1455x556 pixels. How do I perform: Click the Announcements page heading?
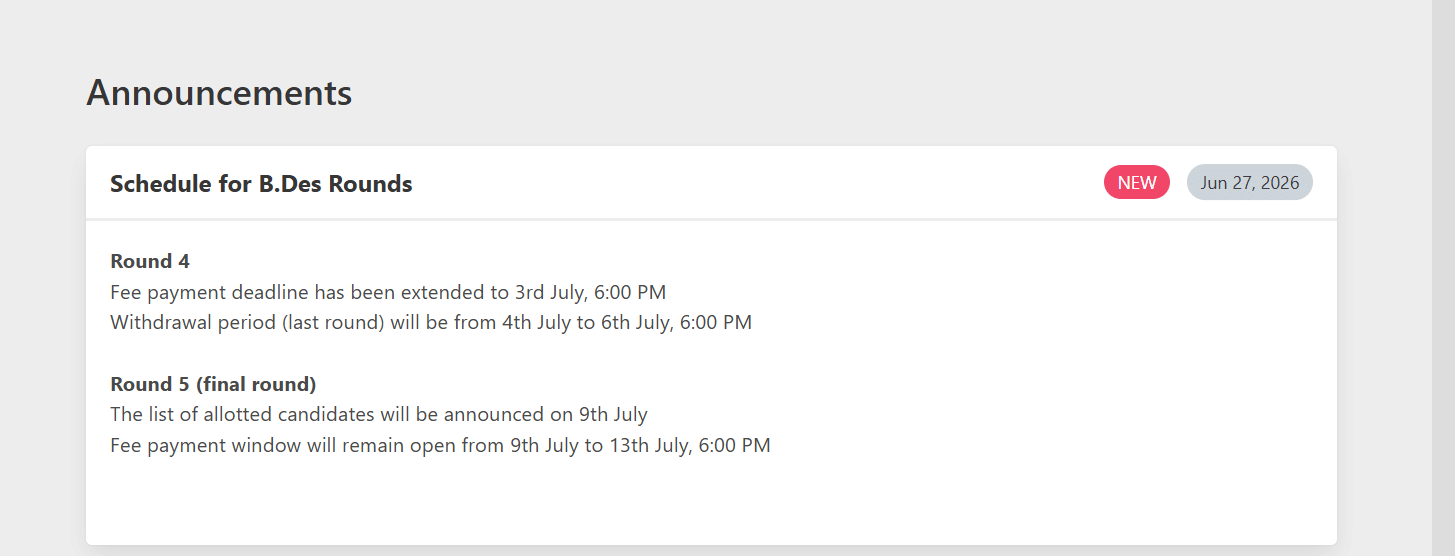click(219, 93)
